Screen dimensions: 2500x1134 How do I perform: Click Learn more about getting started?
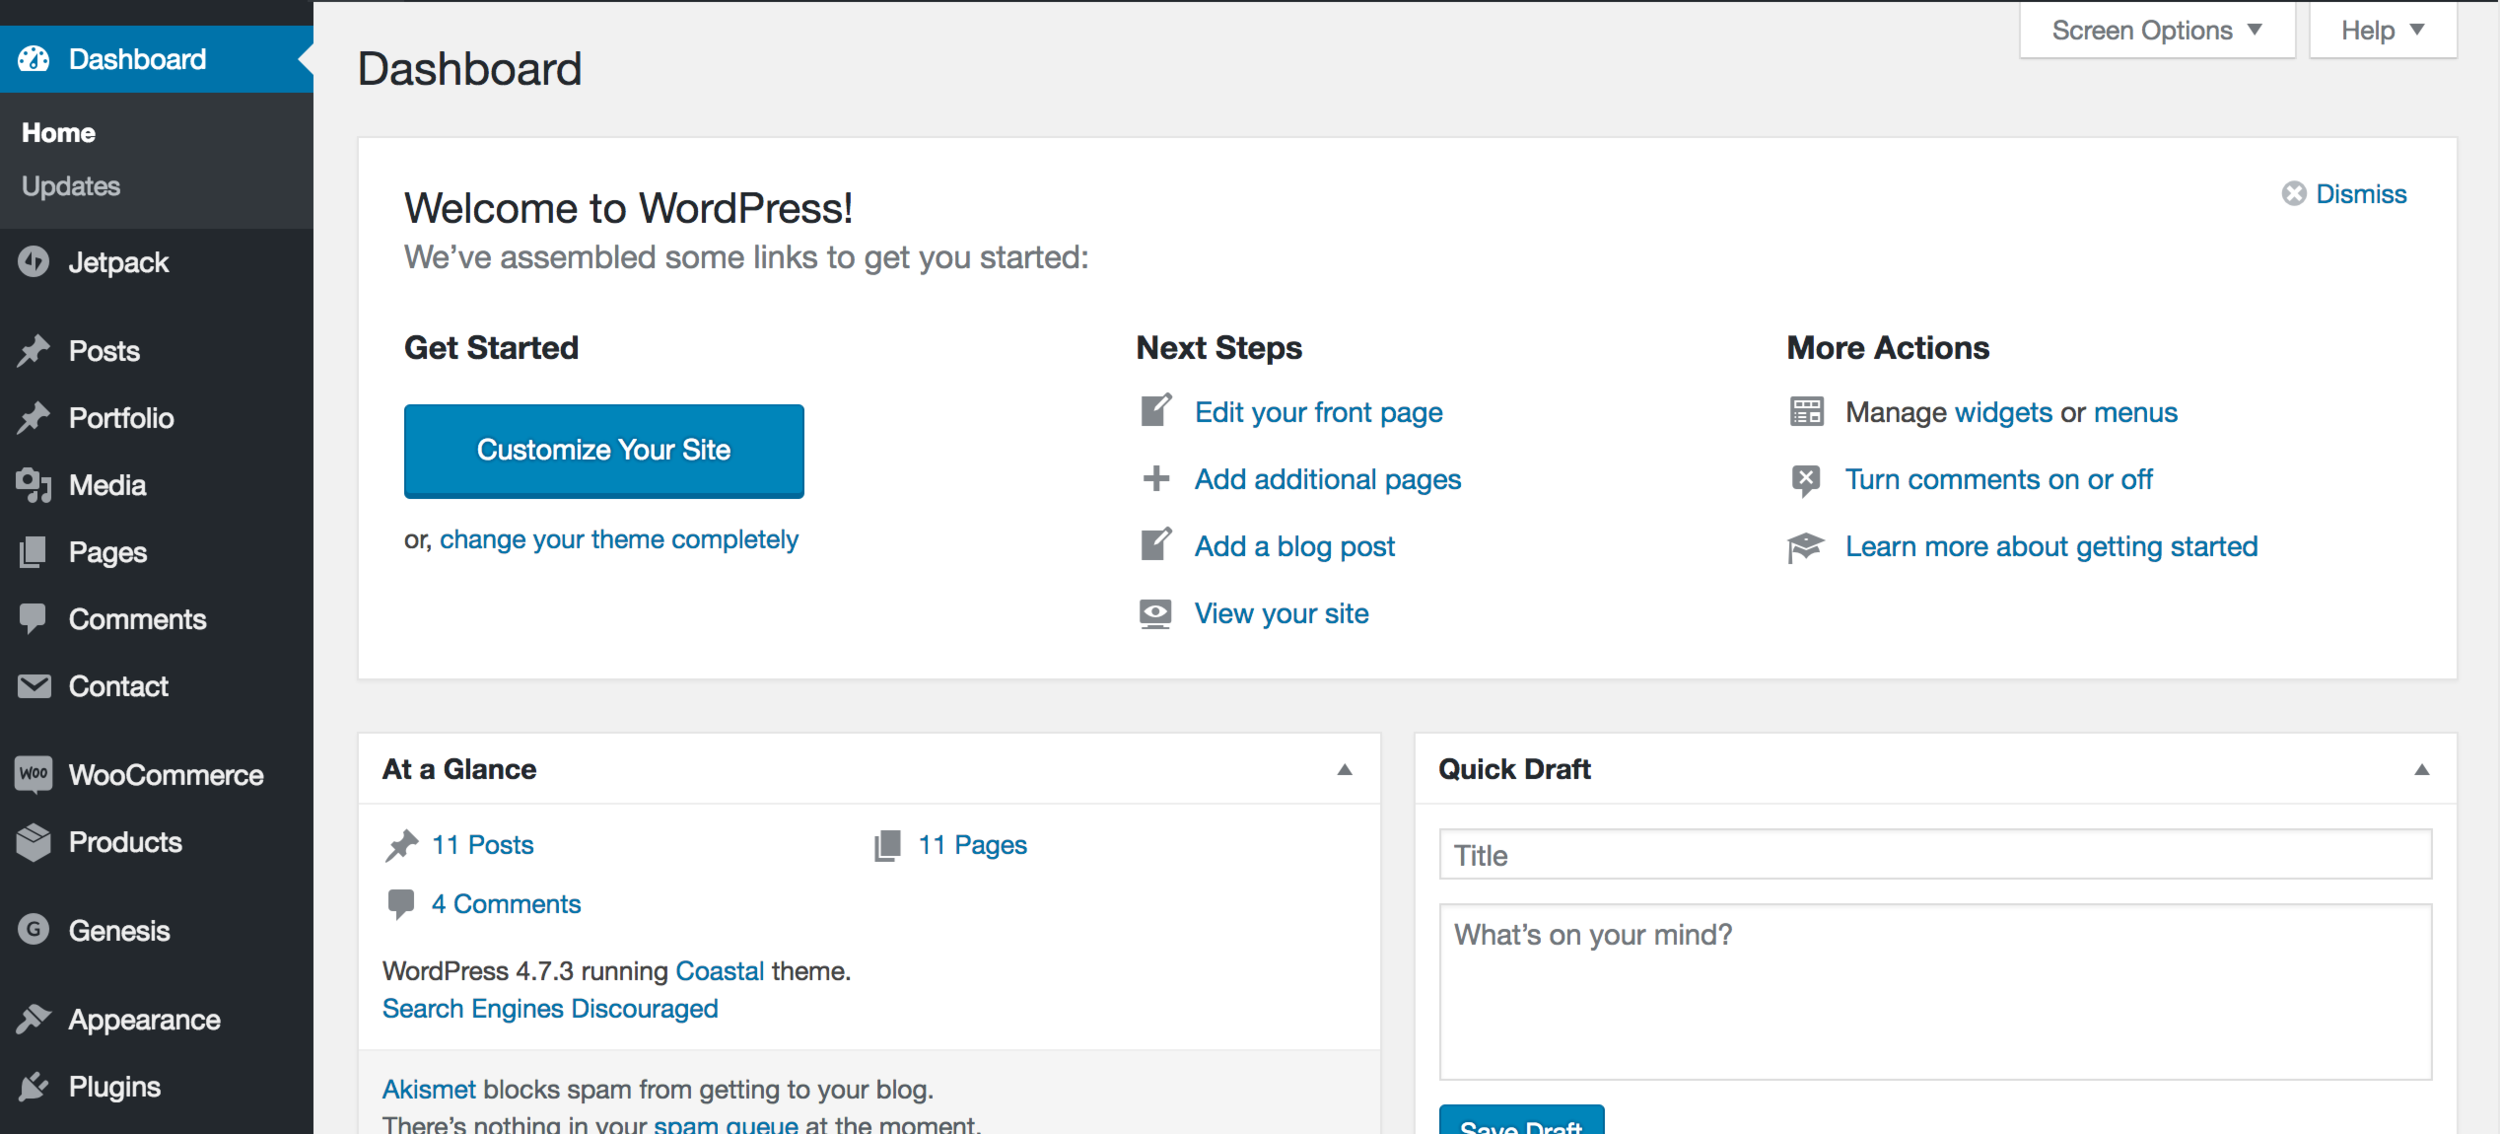[x=2051, y=546]
